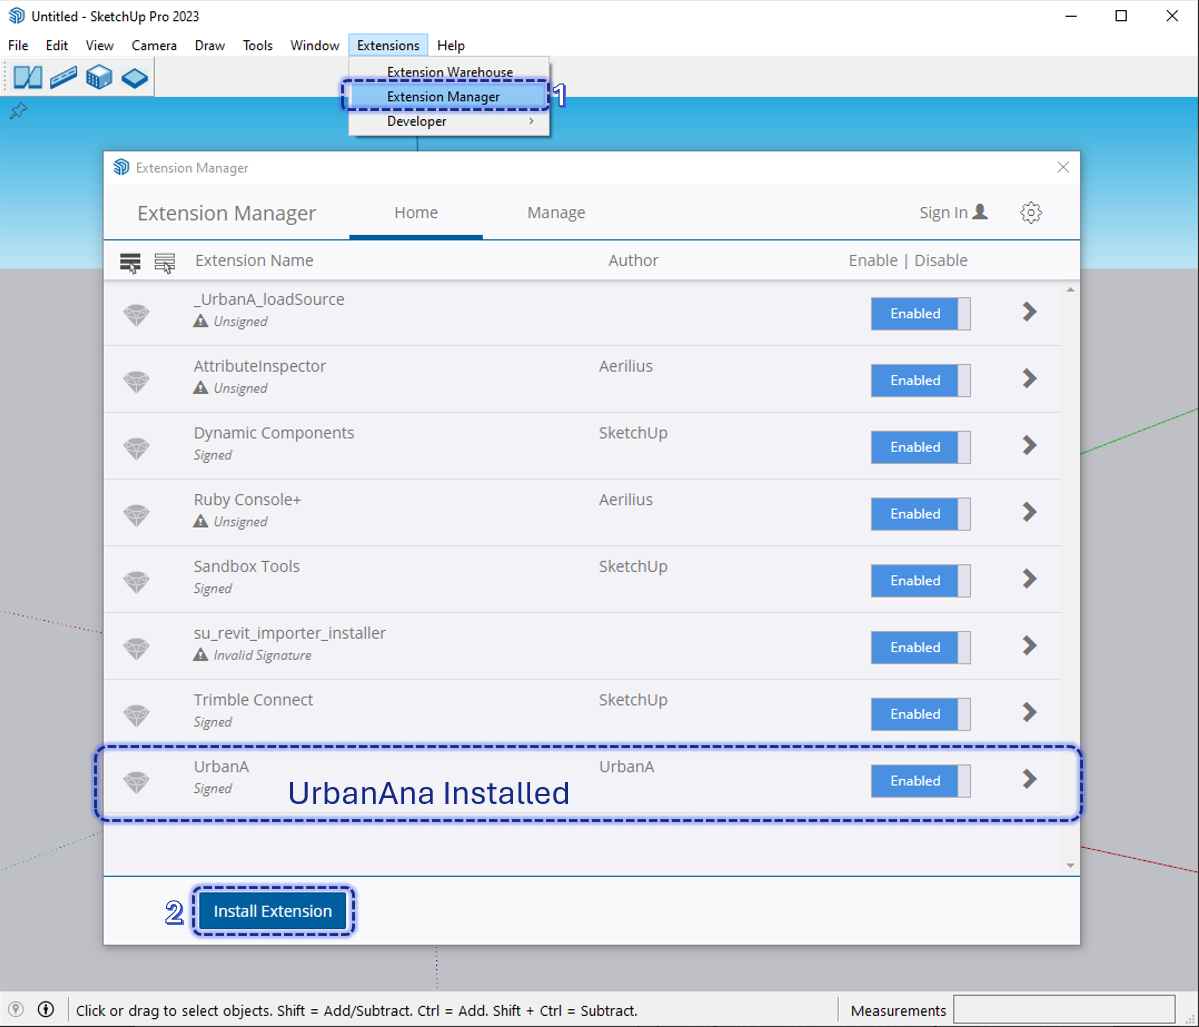Open Extension Manager settings gear
Viewport: 1199px width, 1027px height.
pyautogui.click(x=1031, y=213)
